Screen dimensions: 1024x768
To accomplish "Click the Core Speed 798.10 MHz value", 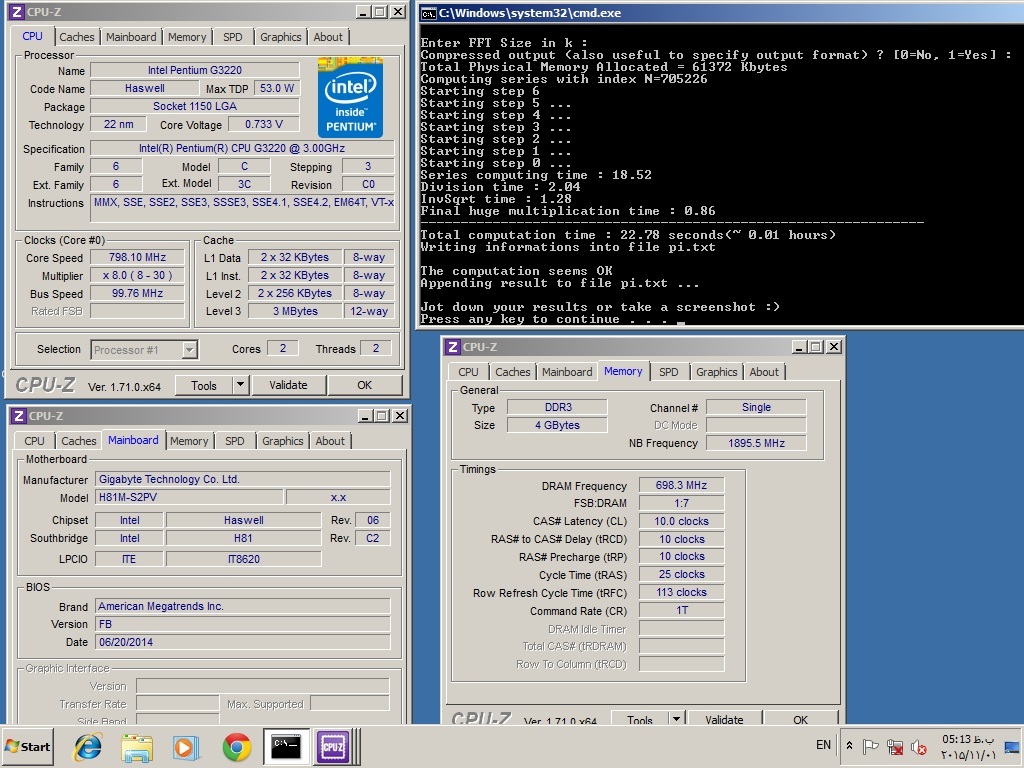I will [137, 257].
